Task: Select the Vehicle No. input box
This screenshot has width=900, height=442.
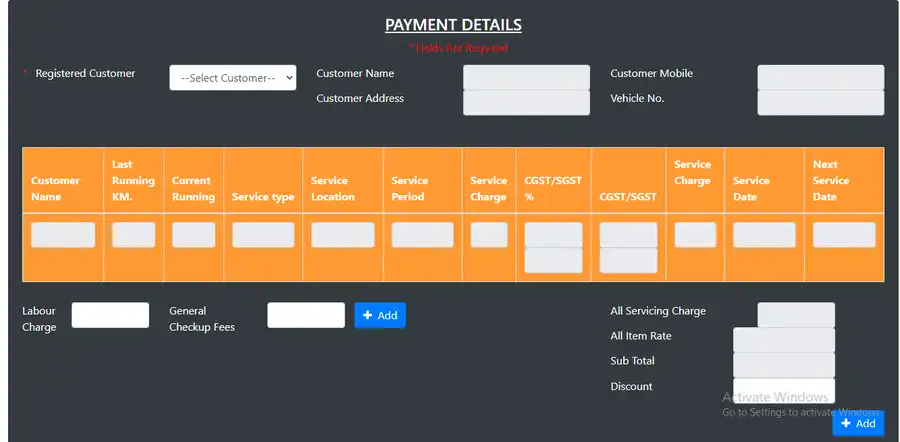Action: pyautogui.click(x=820, y=102)
